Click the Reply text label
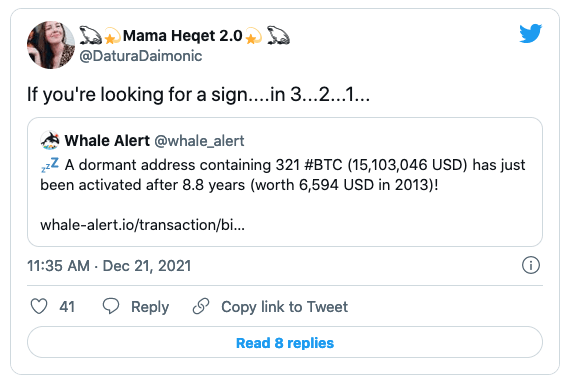Image resolution: width=567 pixels, height=382 pixels. [150, 307]
